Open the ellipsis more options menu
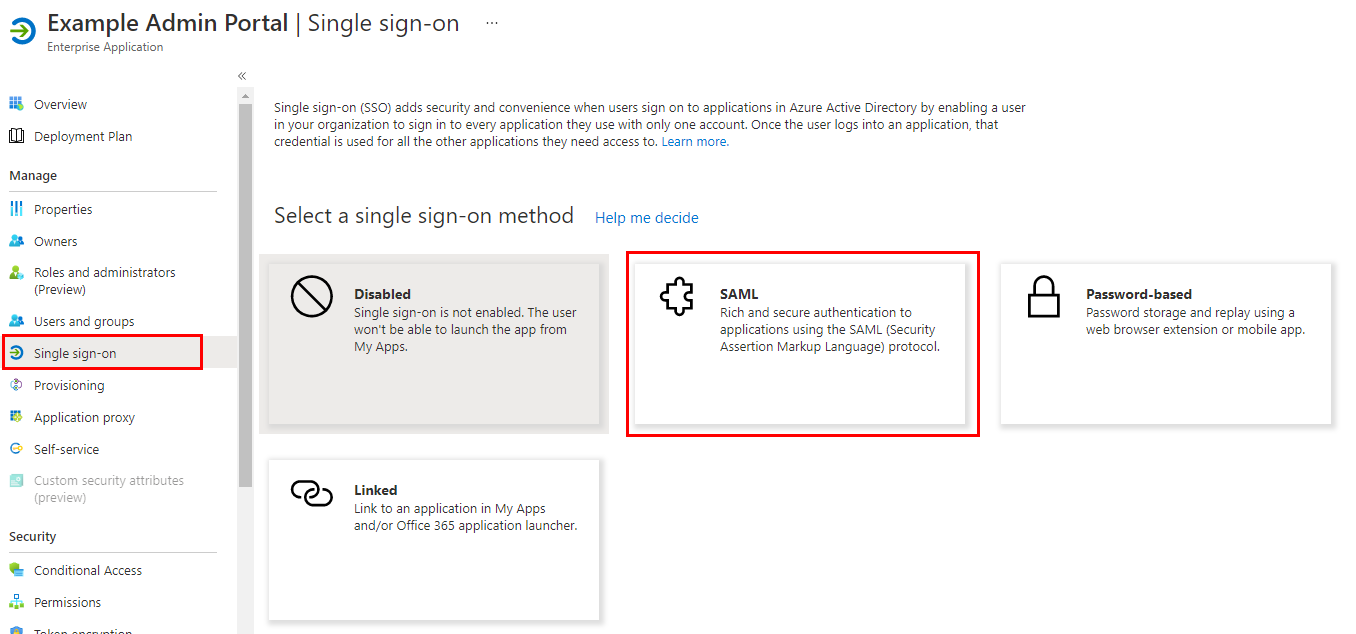Viewport: 1356px width, 634px height. coord(492,23)
